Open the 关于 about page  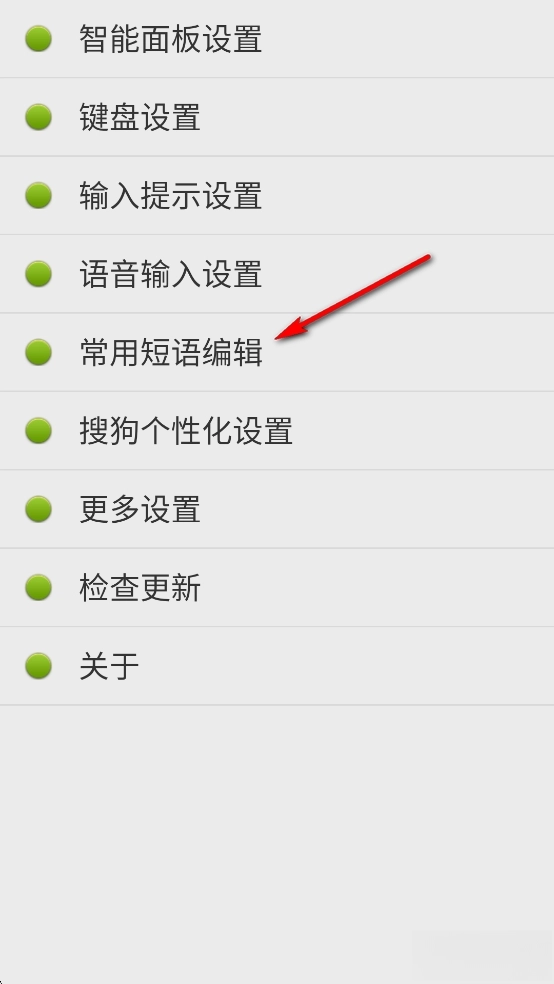277,666
